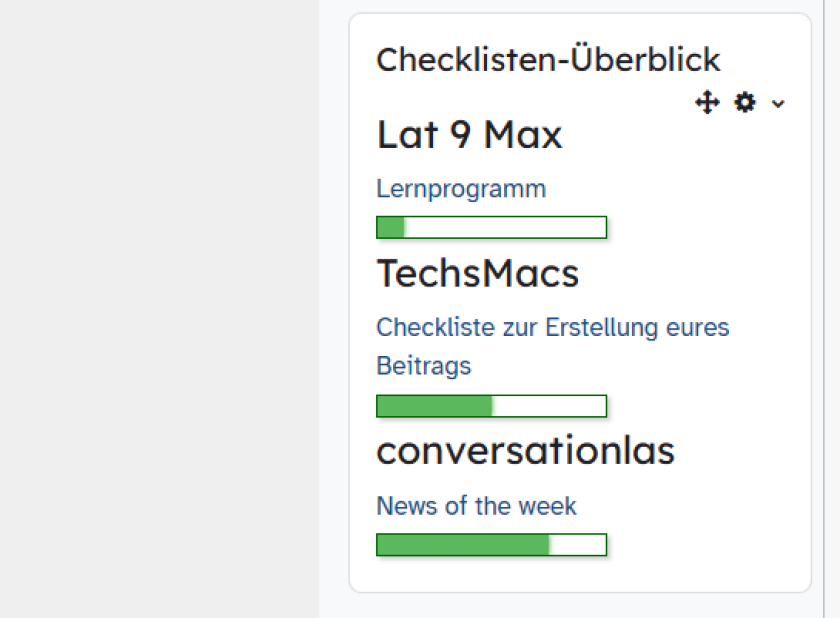Viewport: 840px width, 618px height.
Task: Click the News of the week progress bar
Action: point(491,545)
